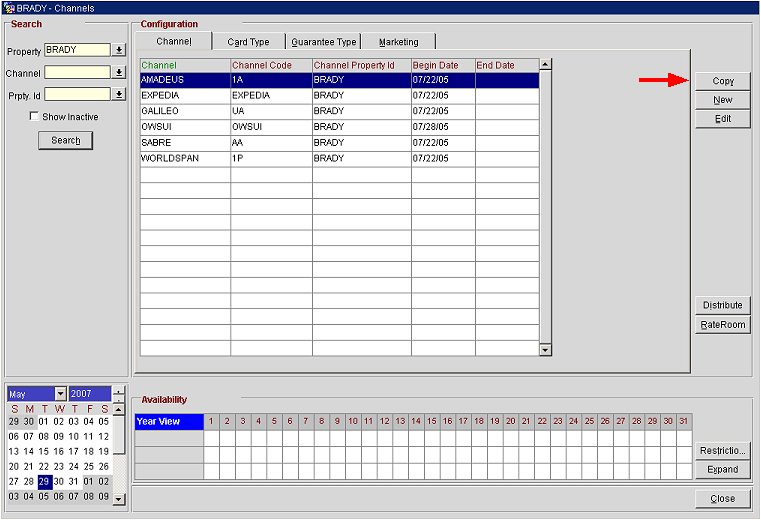Enable the Show Inactive checkbox
761x520 pixels.
coord(34,117)
